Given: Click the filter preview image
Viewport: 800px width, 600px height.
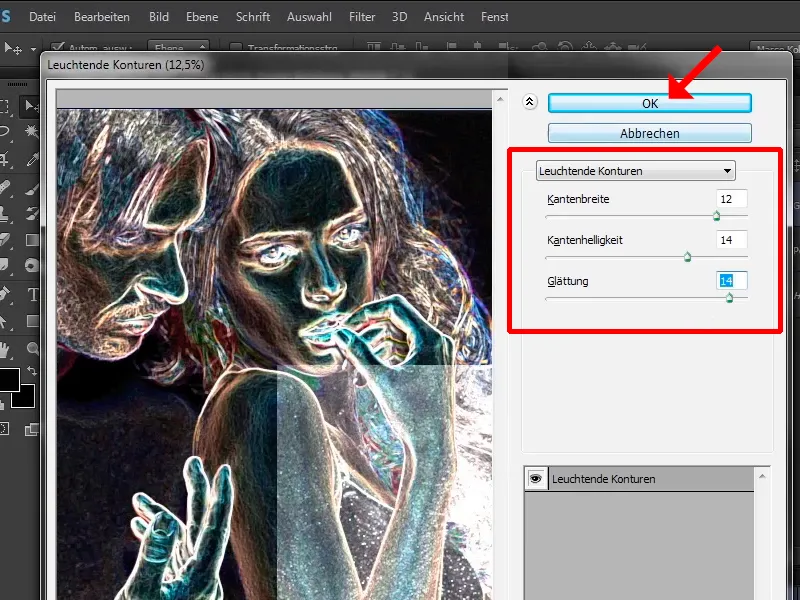Looking at the screenshot, I should point(274,354).
